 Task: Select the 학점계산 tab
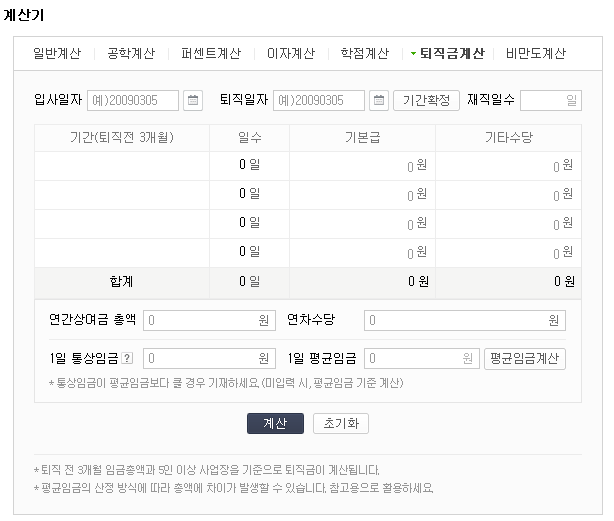coord(365,53)
